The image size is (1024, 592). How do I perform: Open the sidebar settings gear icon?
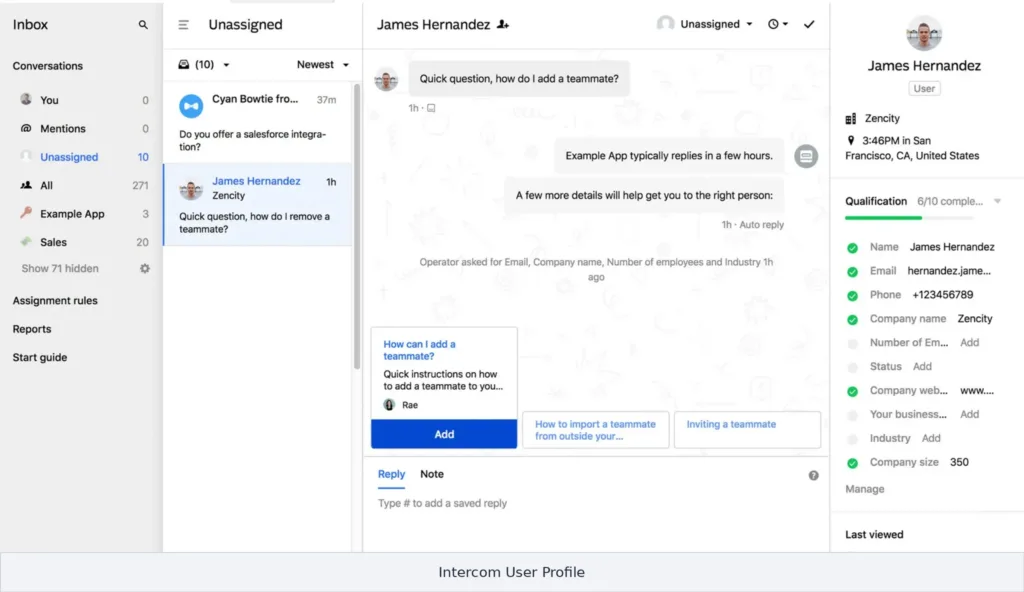pos(144,269)
